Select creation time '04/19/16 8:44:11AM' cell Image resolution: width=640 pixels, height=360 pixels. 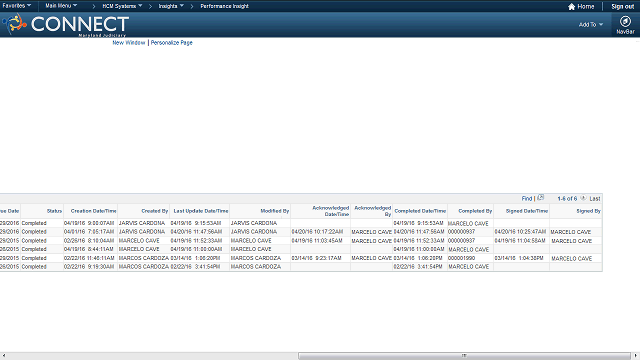click(x=89, y=249)
